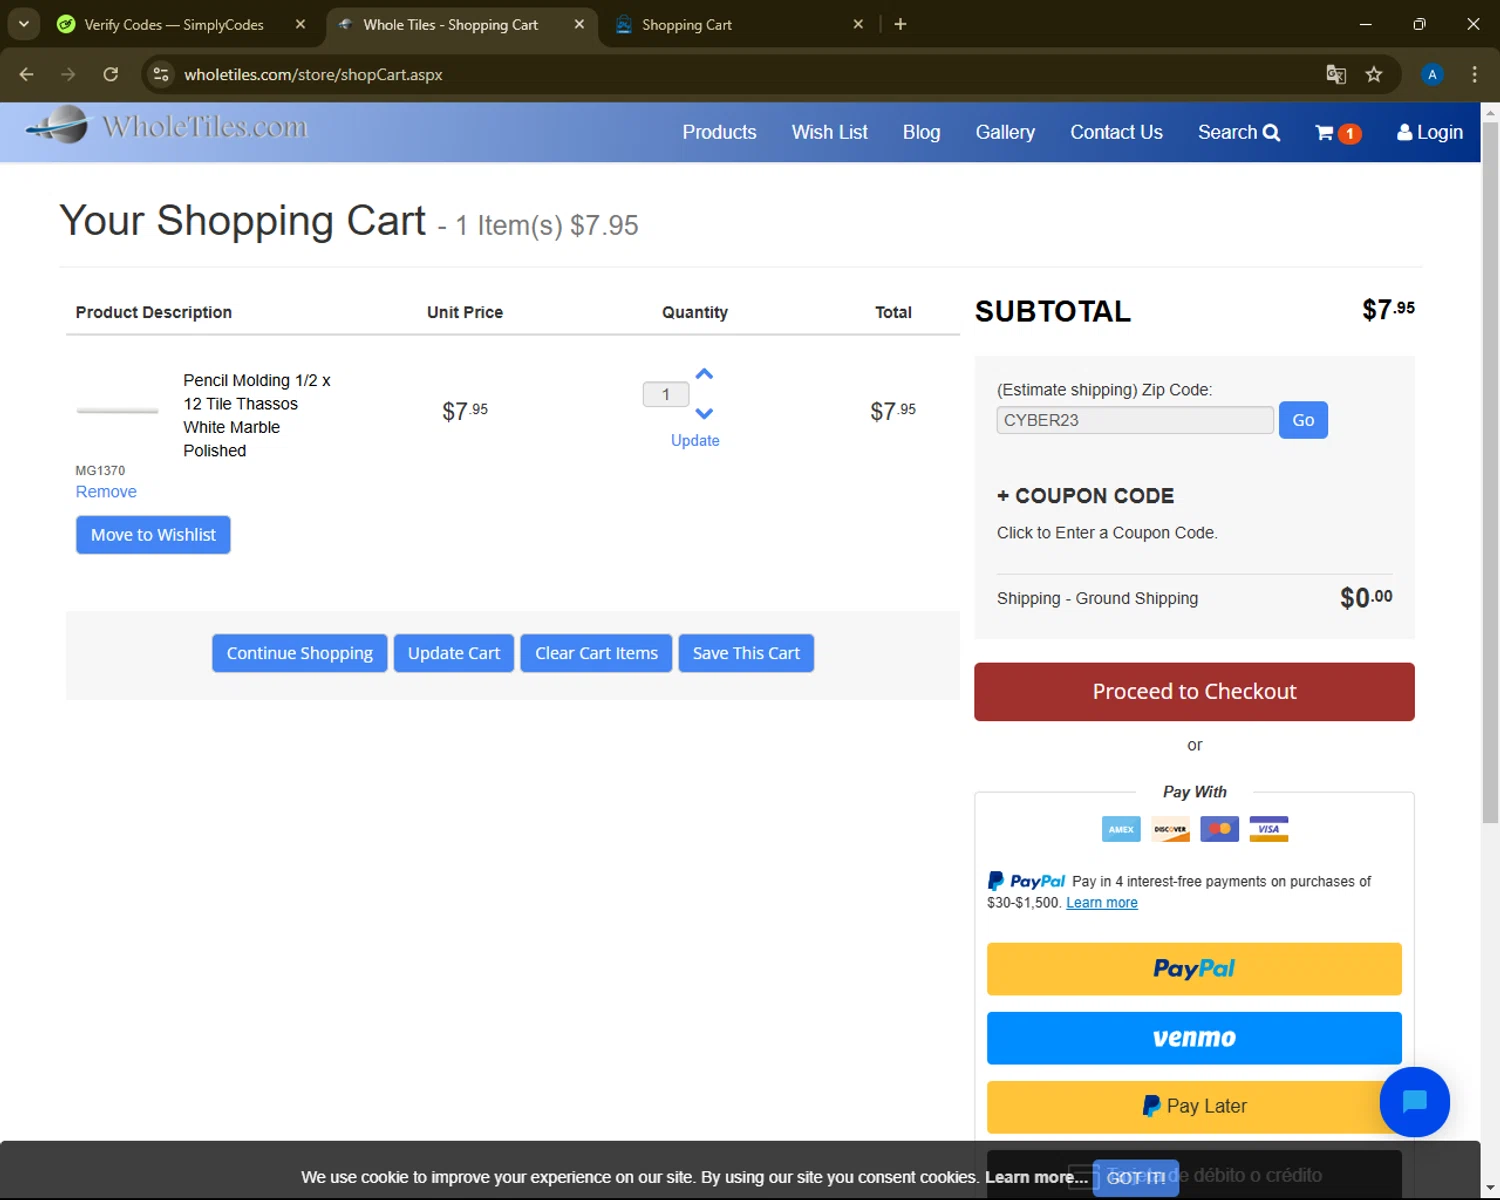Screen dimensions: 1500x1200
Task: Open the blue chat bubble widget
Action: 1414,1102
